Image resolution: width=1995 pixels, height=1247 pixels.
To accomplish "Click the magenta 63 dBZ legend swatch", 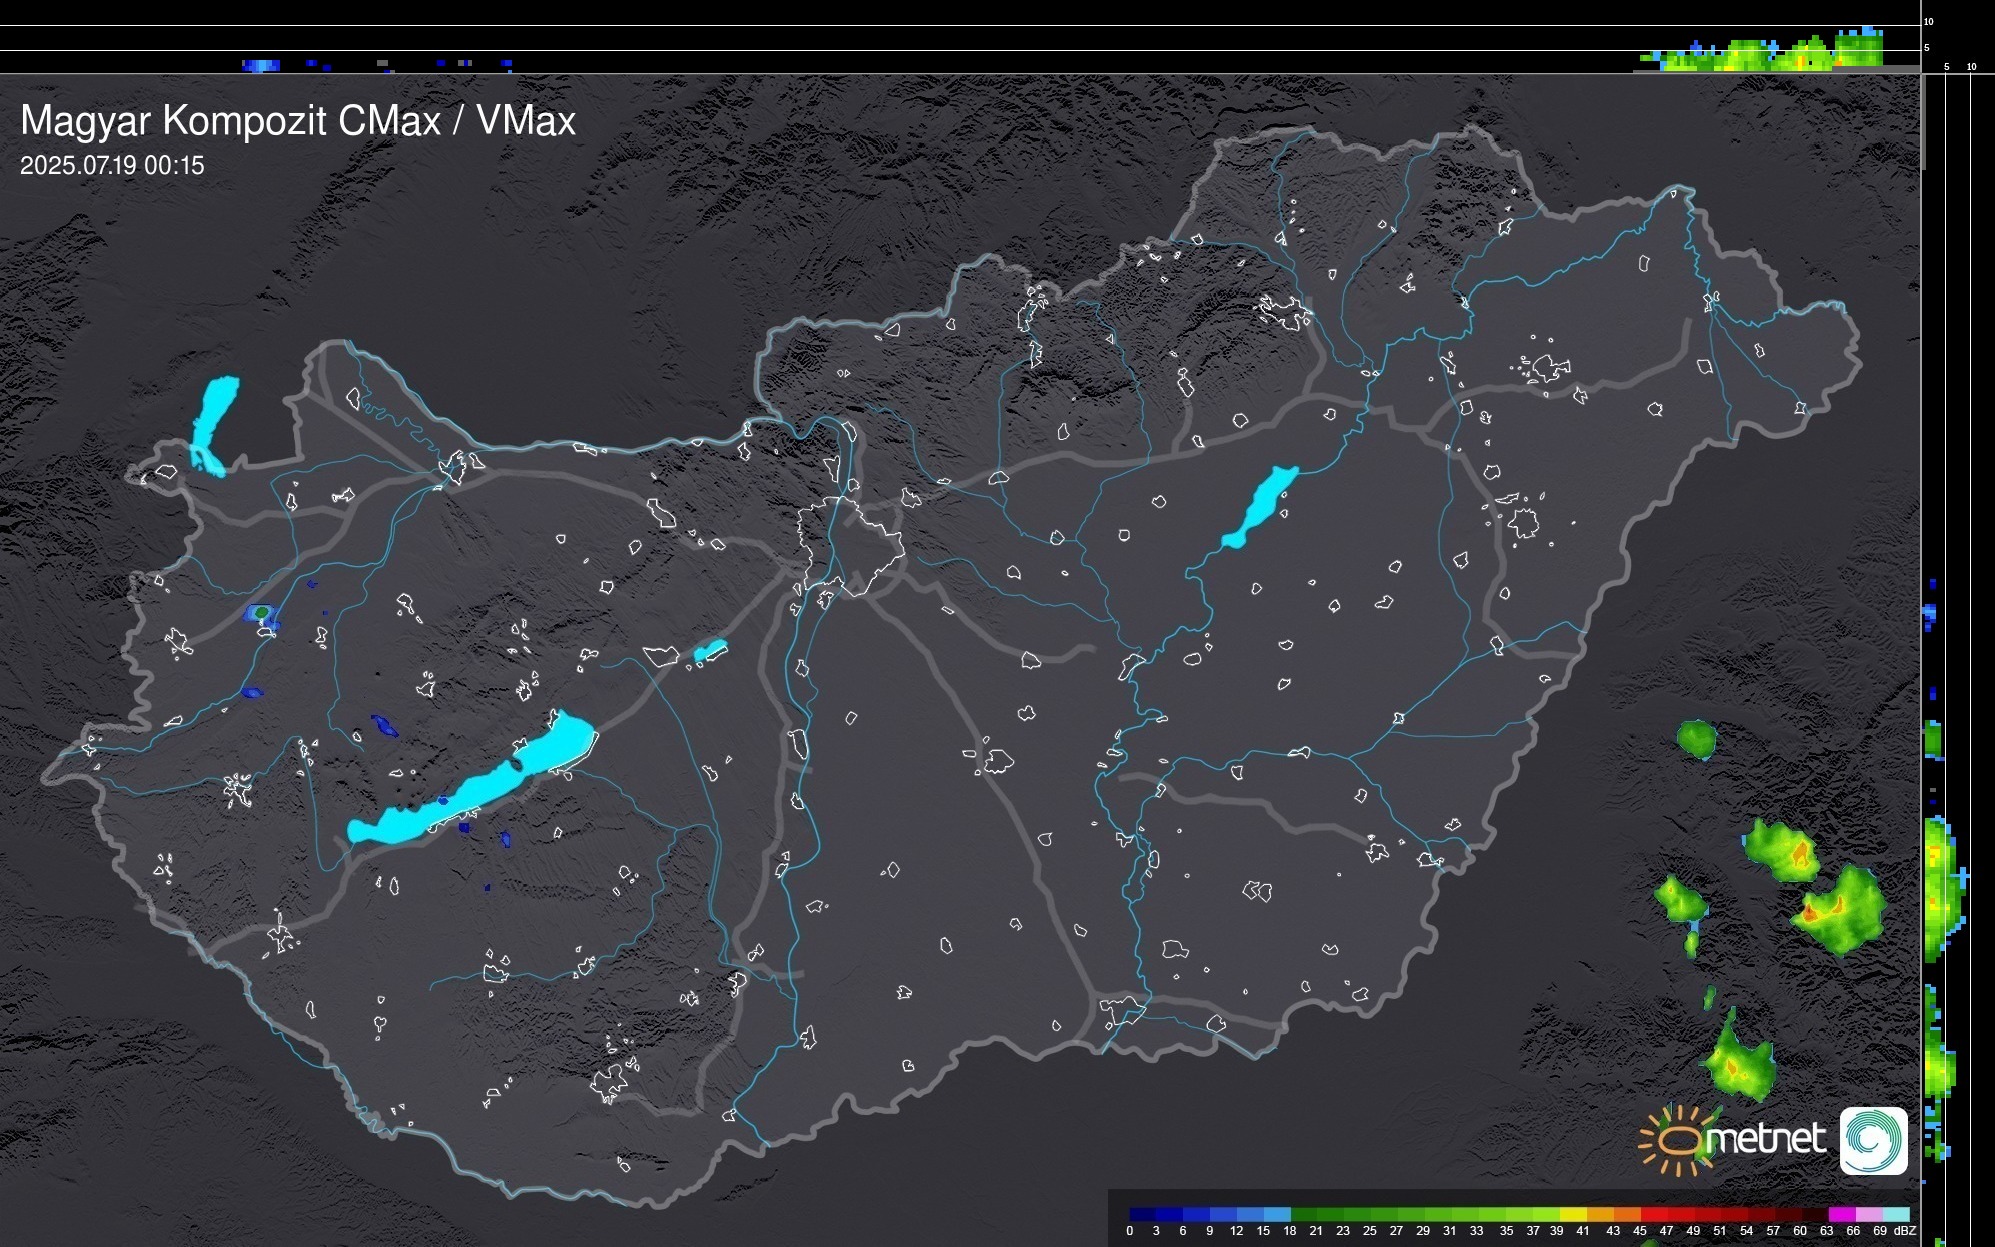I will coord(1840,1214).
